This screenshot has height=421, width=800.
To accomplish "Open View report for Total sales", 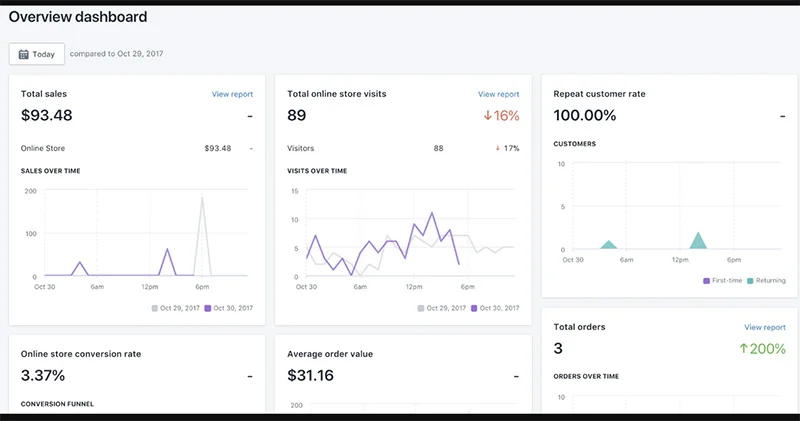I will pos(232,94).
